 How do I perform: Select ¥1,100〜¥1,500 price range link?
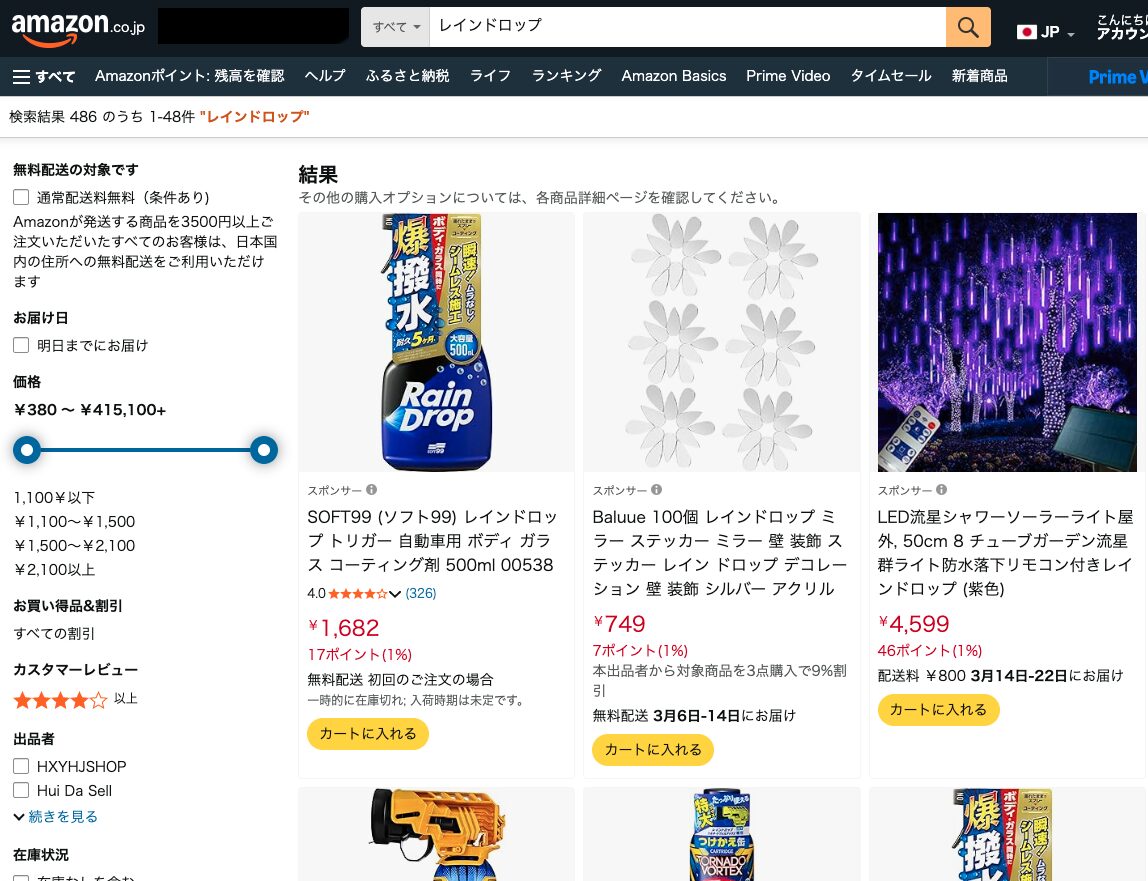tap(75, 521)
